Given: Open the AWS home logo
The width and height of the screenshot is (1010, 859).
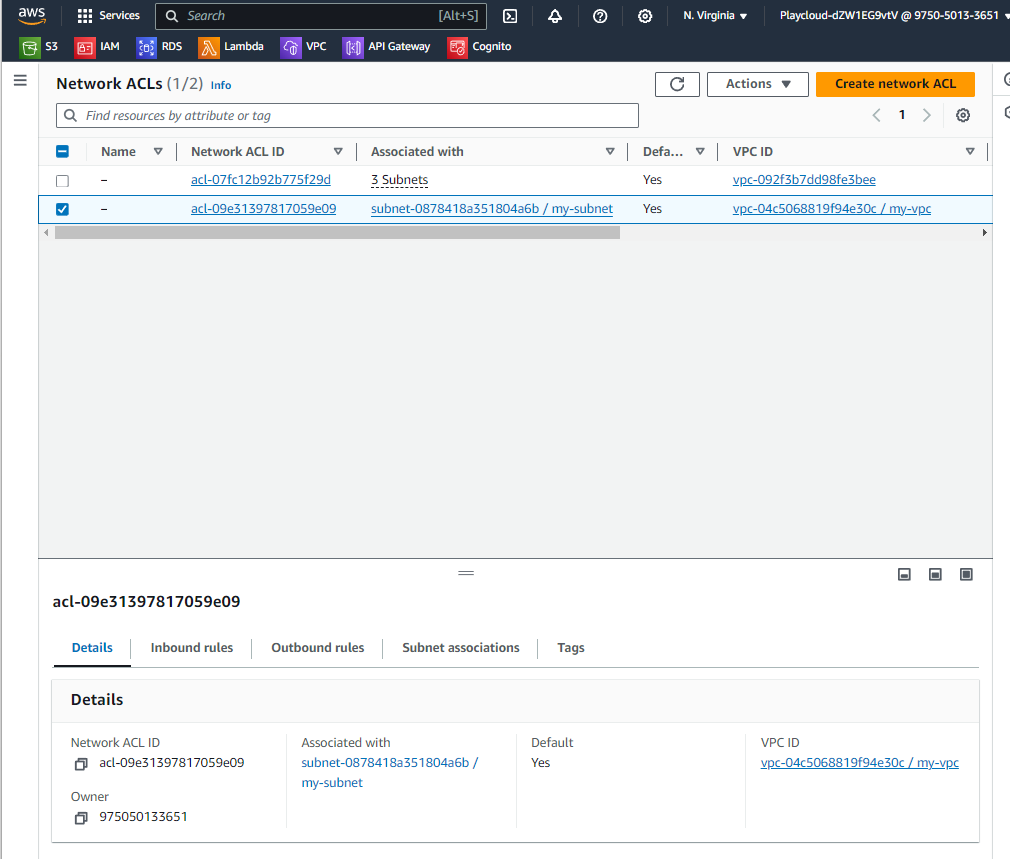Looking at the screenshot, I should [32, 15].
